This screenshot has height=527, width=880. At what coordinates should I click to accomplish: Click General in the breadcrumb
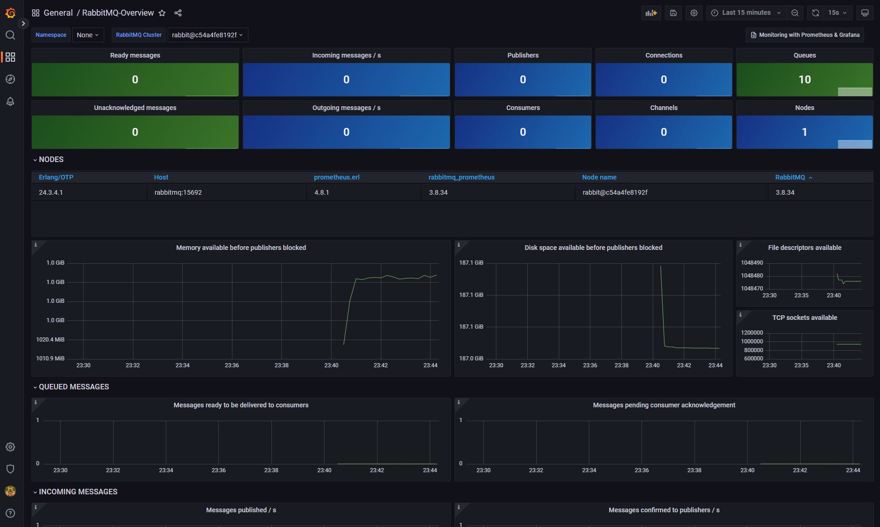pos(58,13)
